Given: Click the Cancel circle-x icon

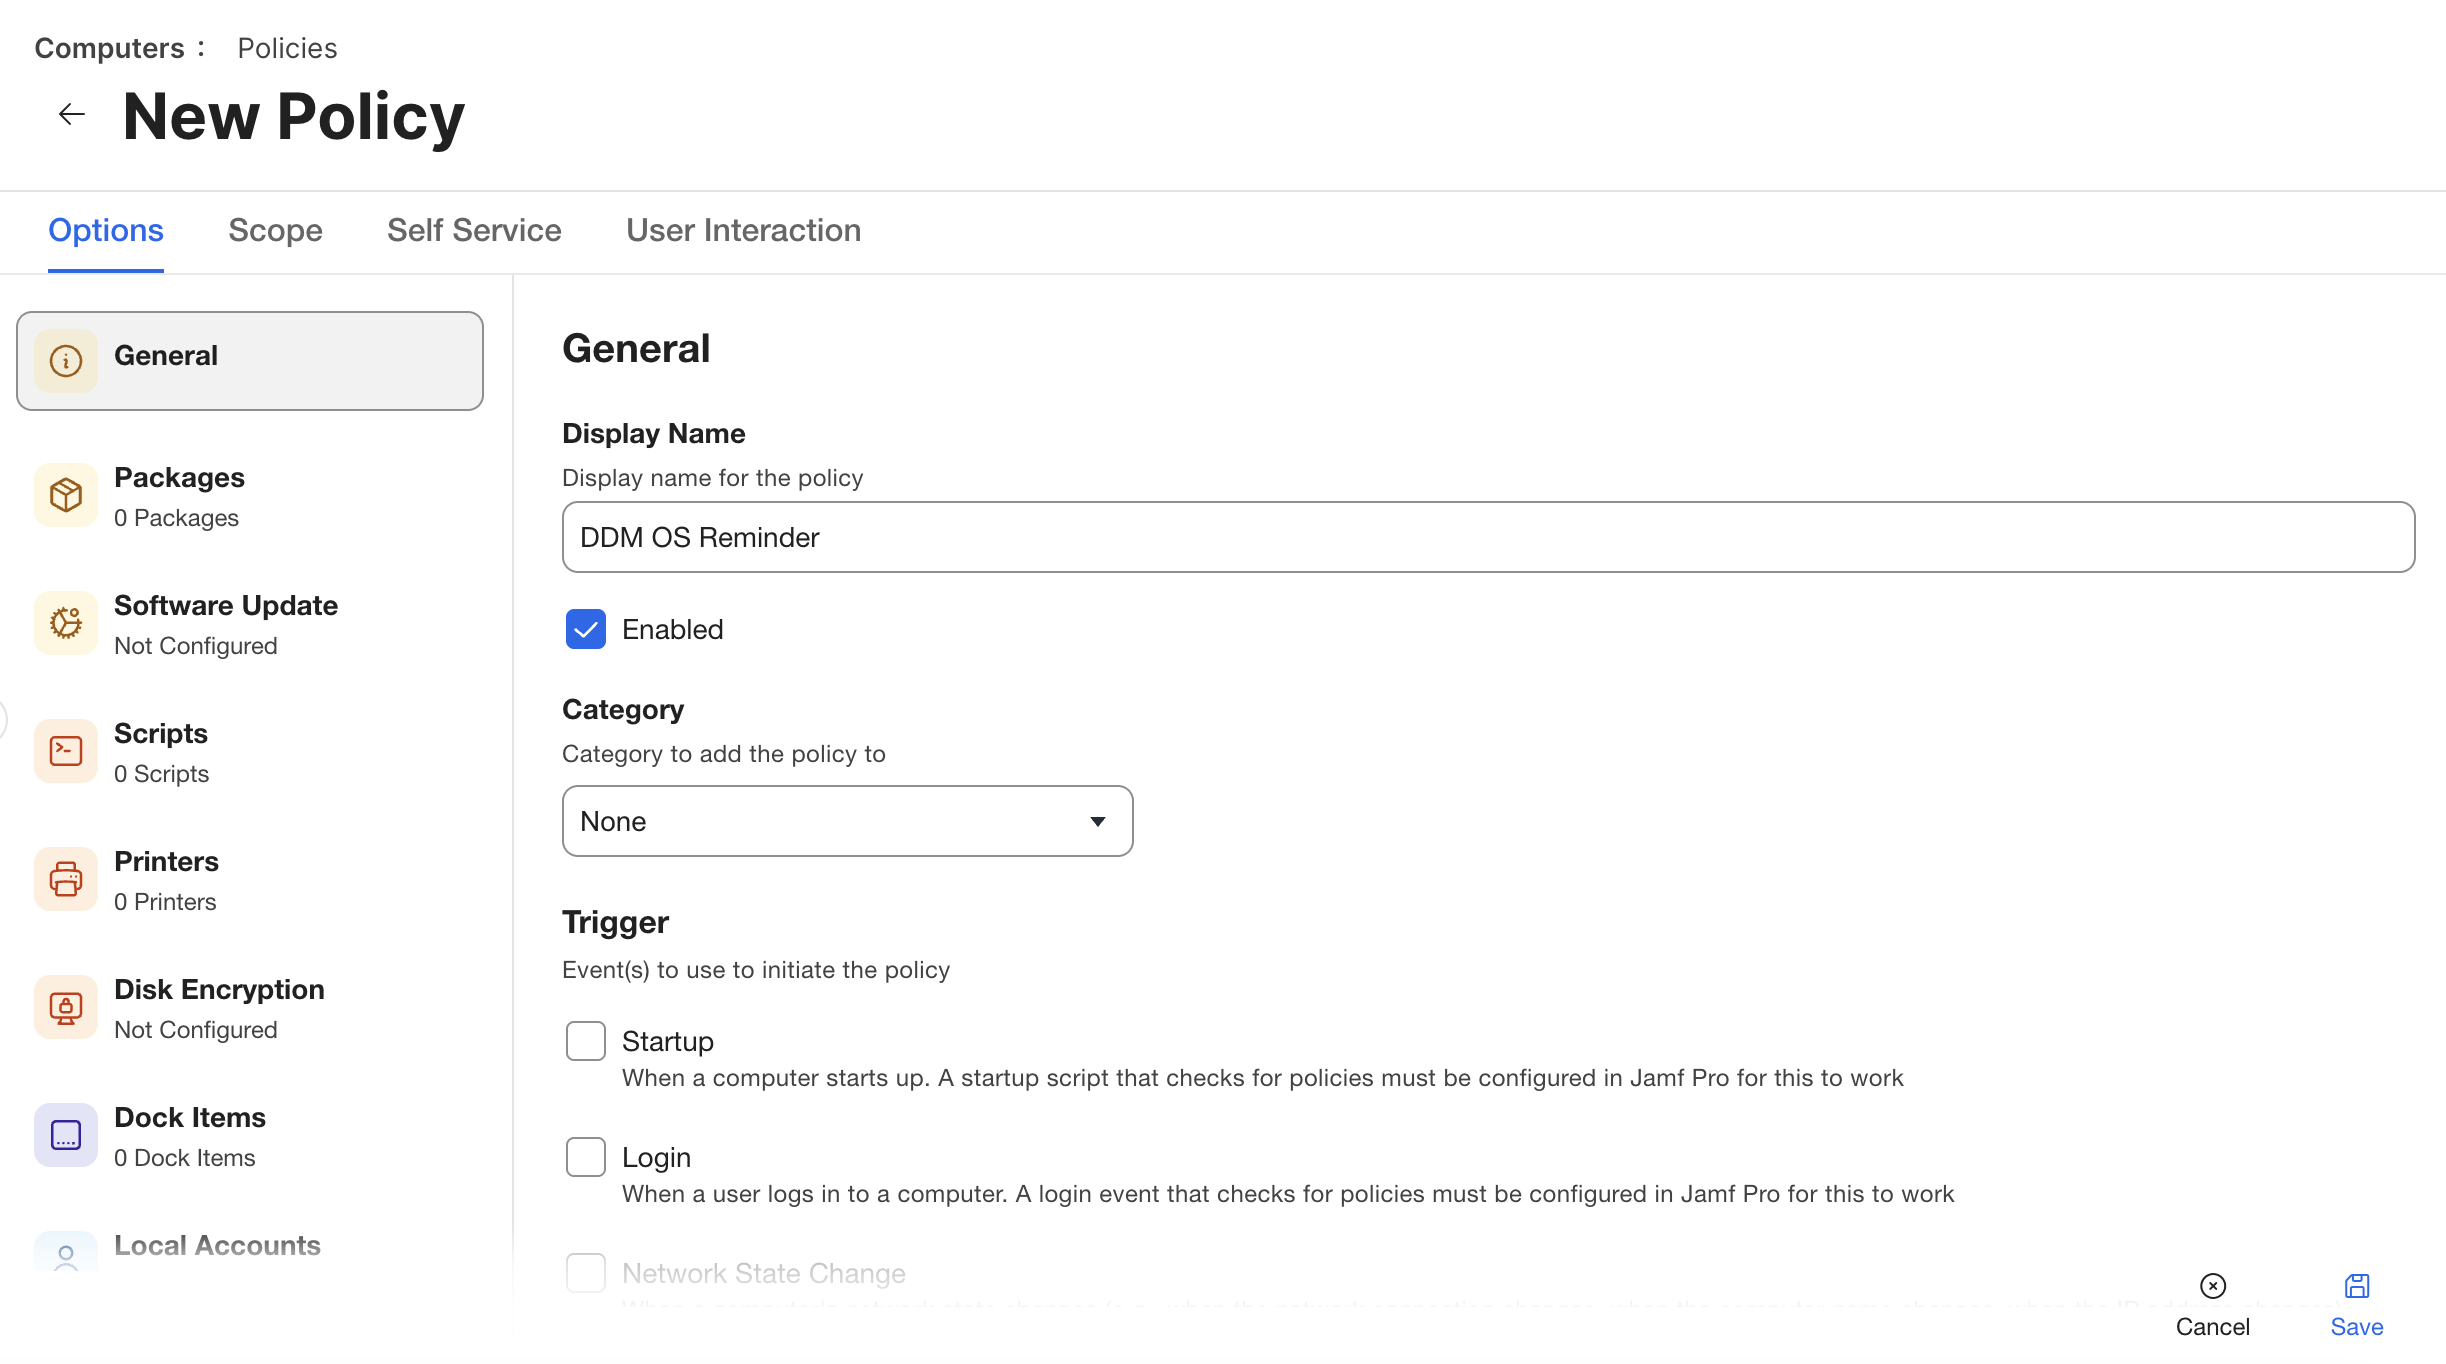Looking at the screenshot, I should click(x=2213, y=1286).
